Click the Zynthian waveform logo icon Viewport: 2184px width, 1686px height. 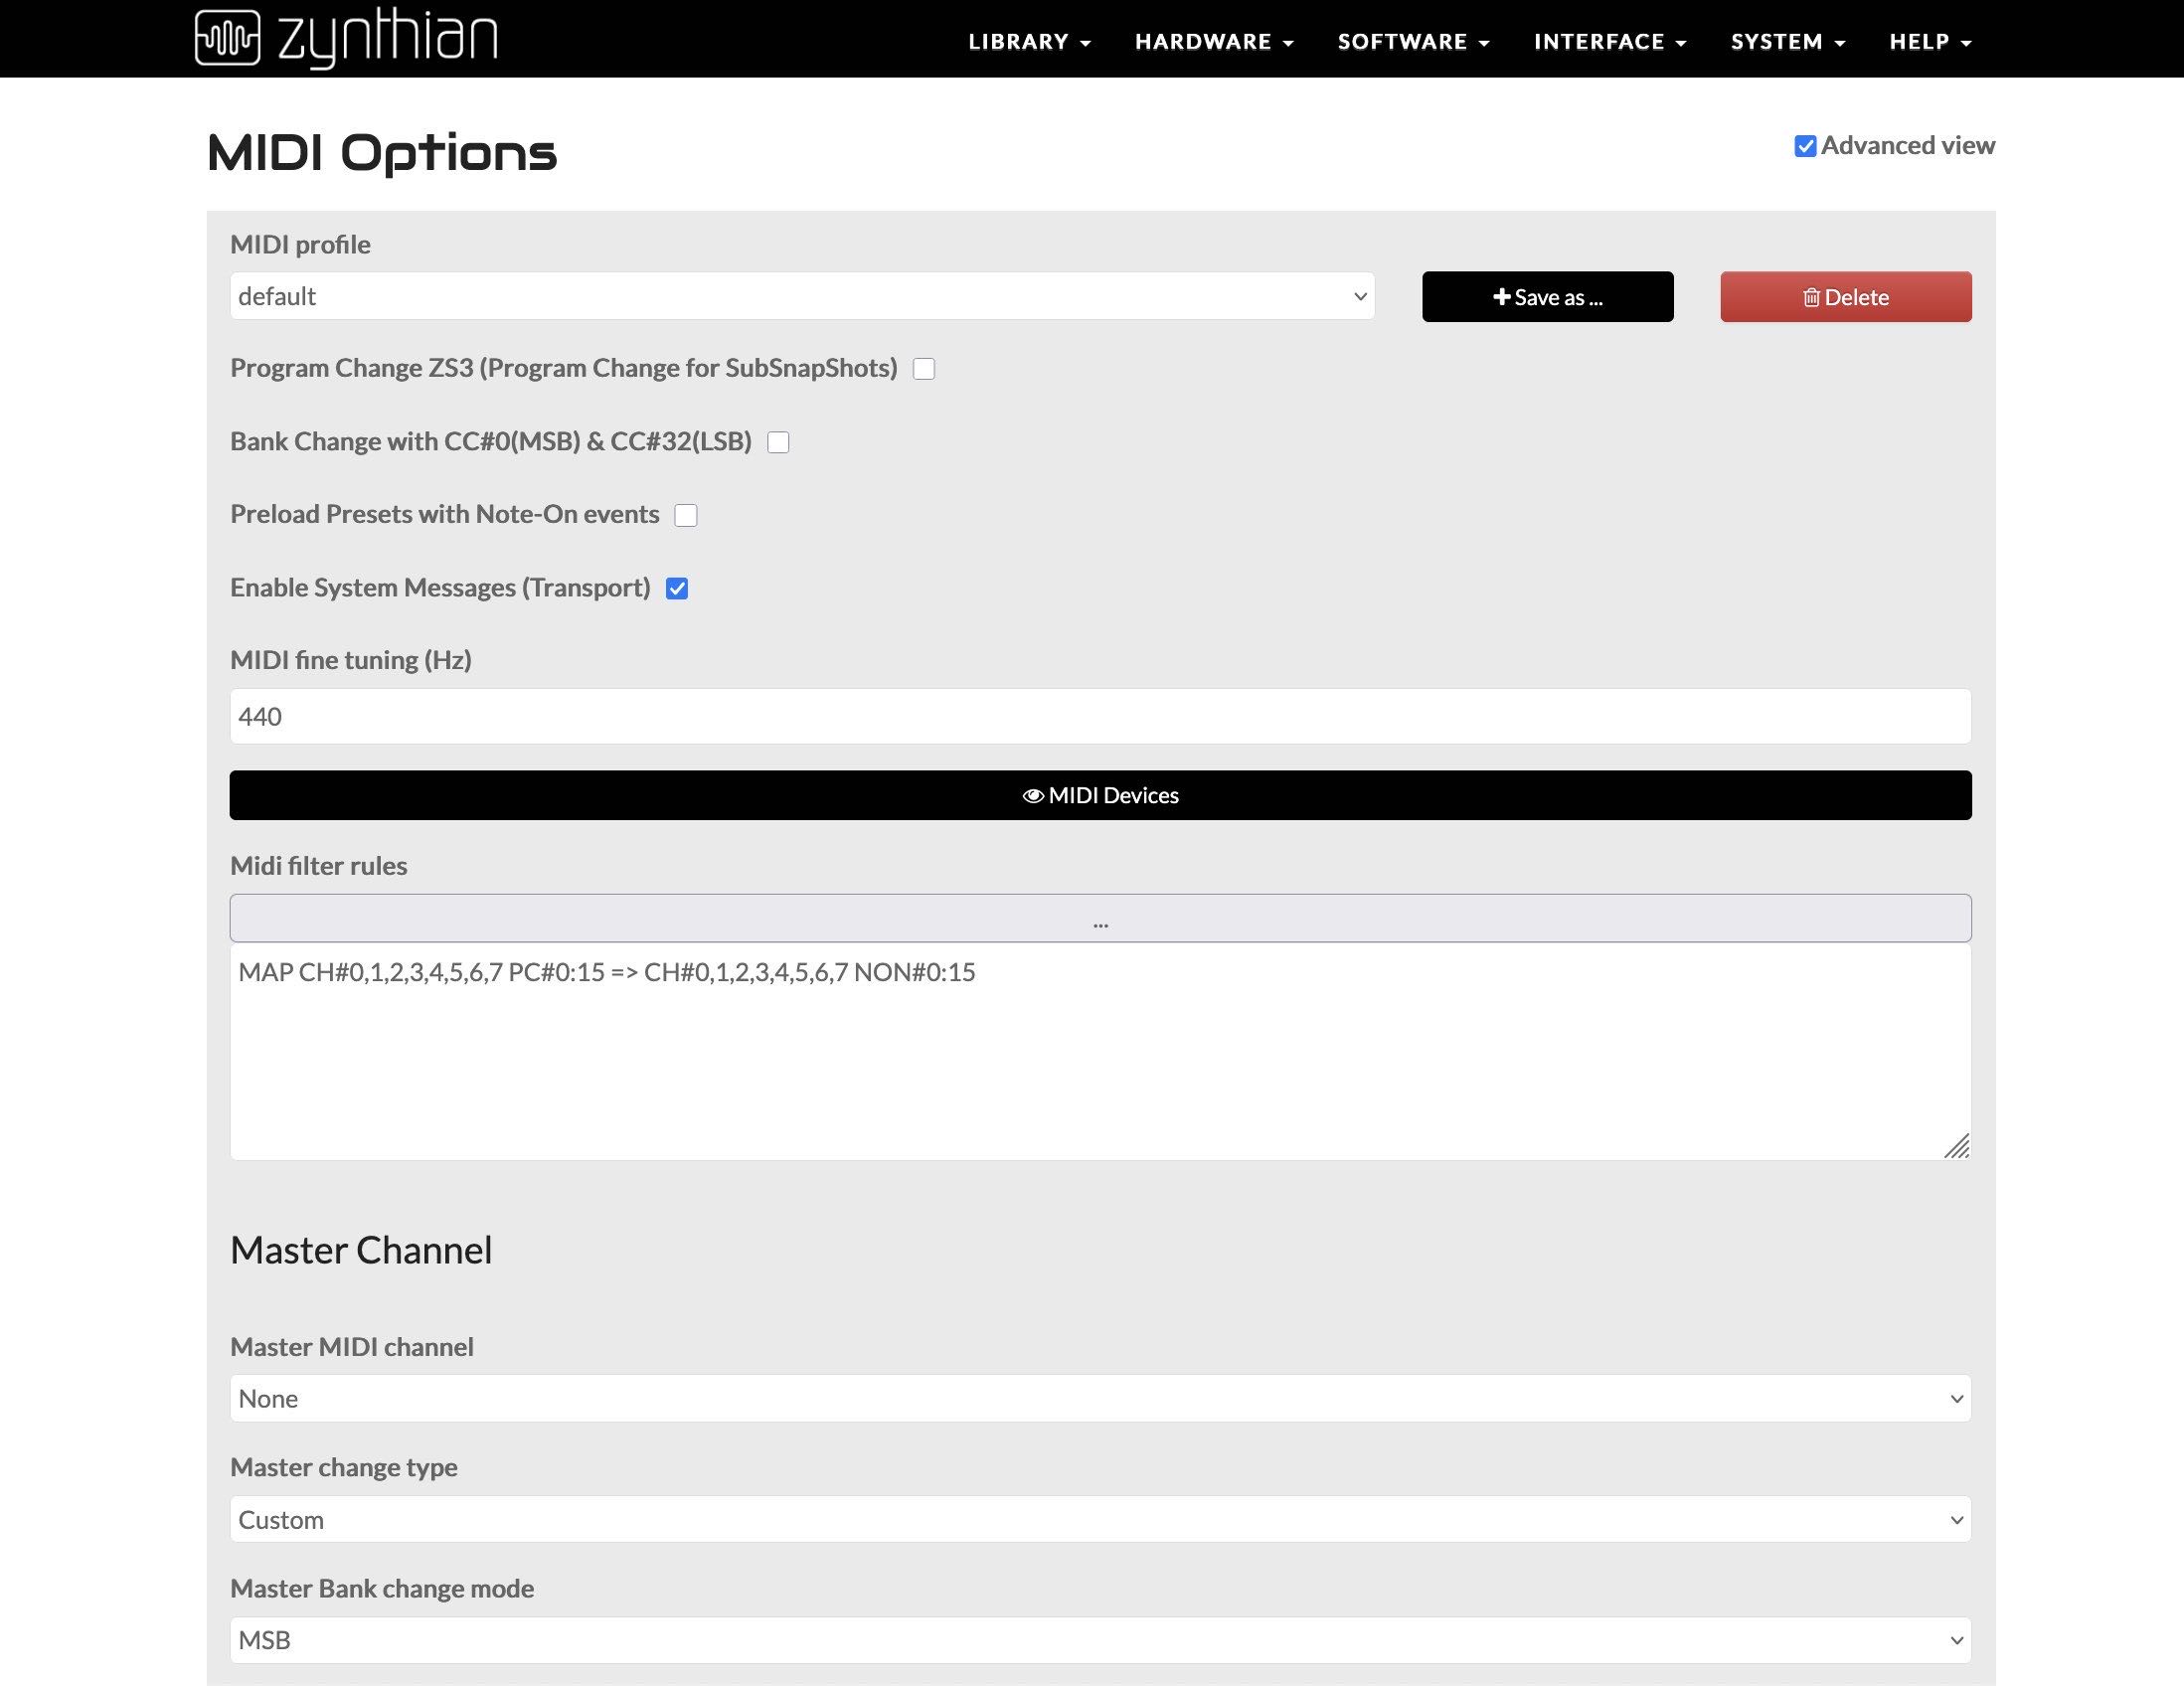[x=227, y=38]
